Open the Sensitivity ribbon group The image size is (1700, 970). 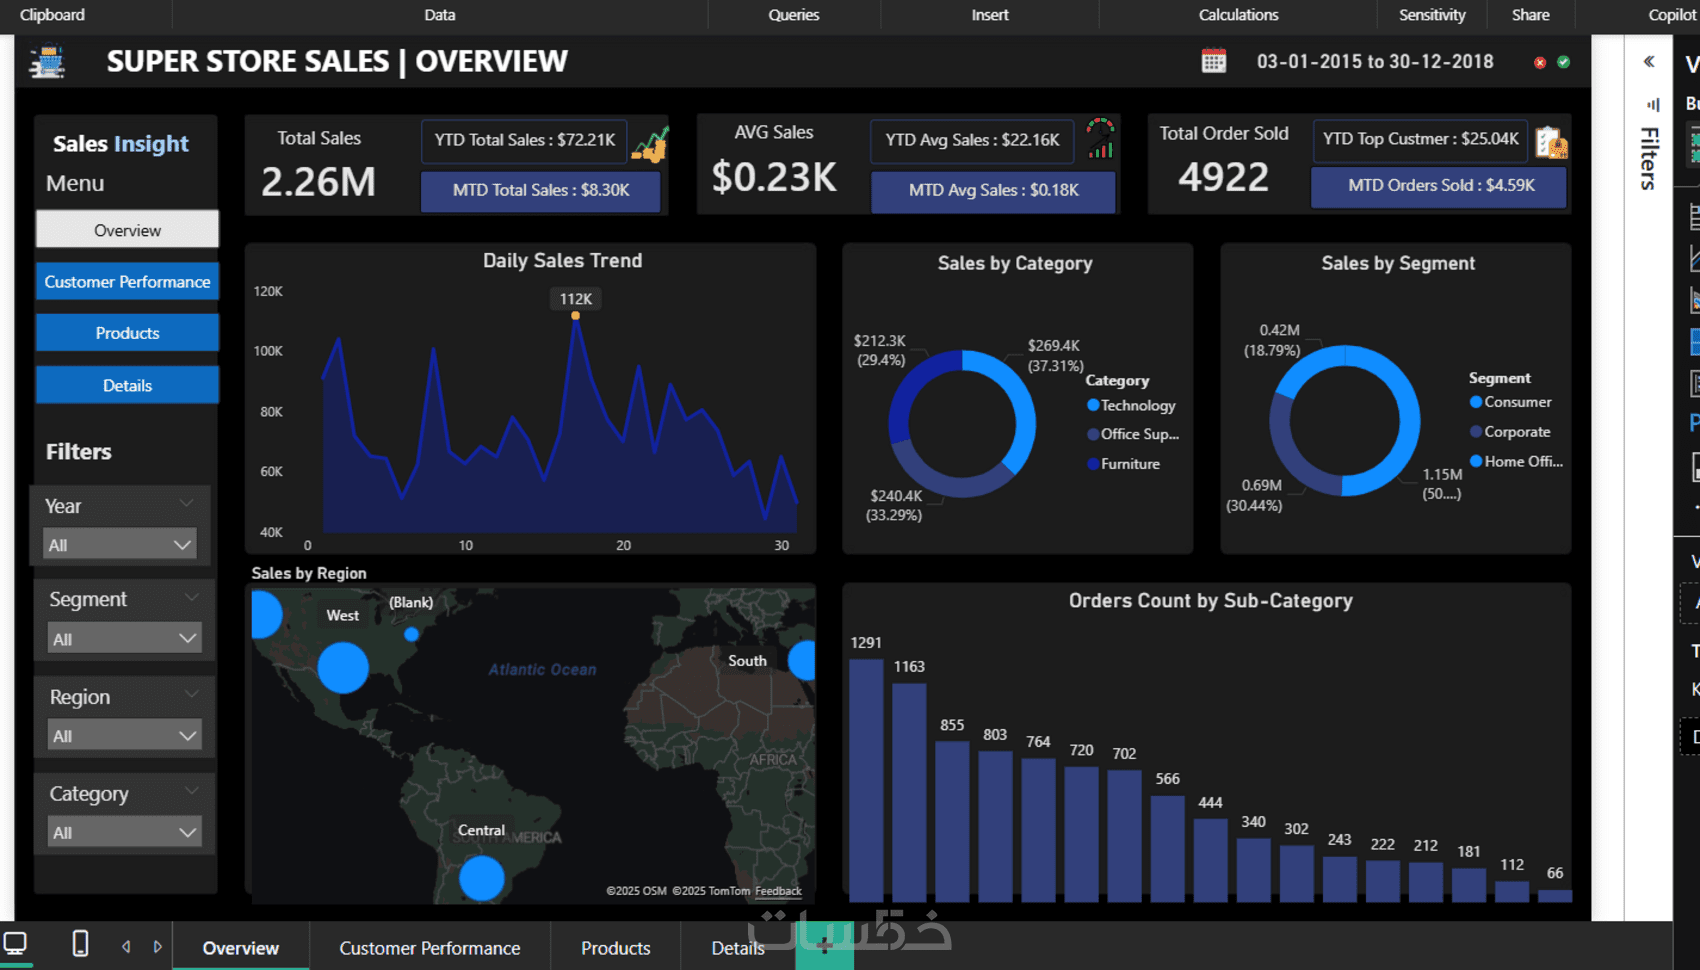point(1432,15)
